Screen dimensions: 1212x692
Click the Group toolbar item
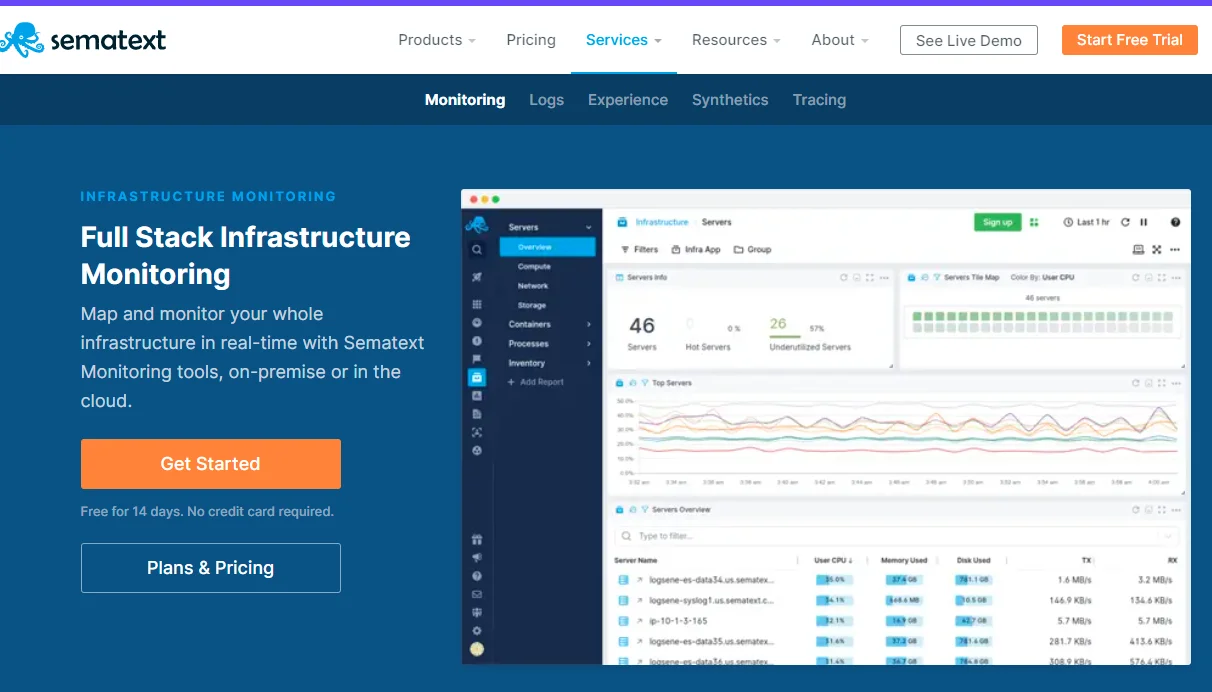pyautogui.click(x=753, y=249)
